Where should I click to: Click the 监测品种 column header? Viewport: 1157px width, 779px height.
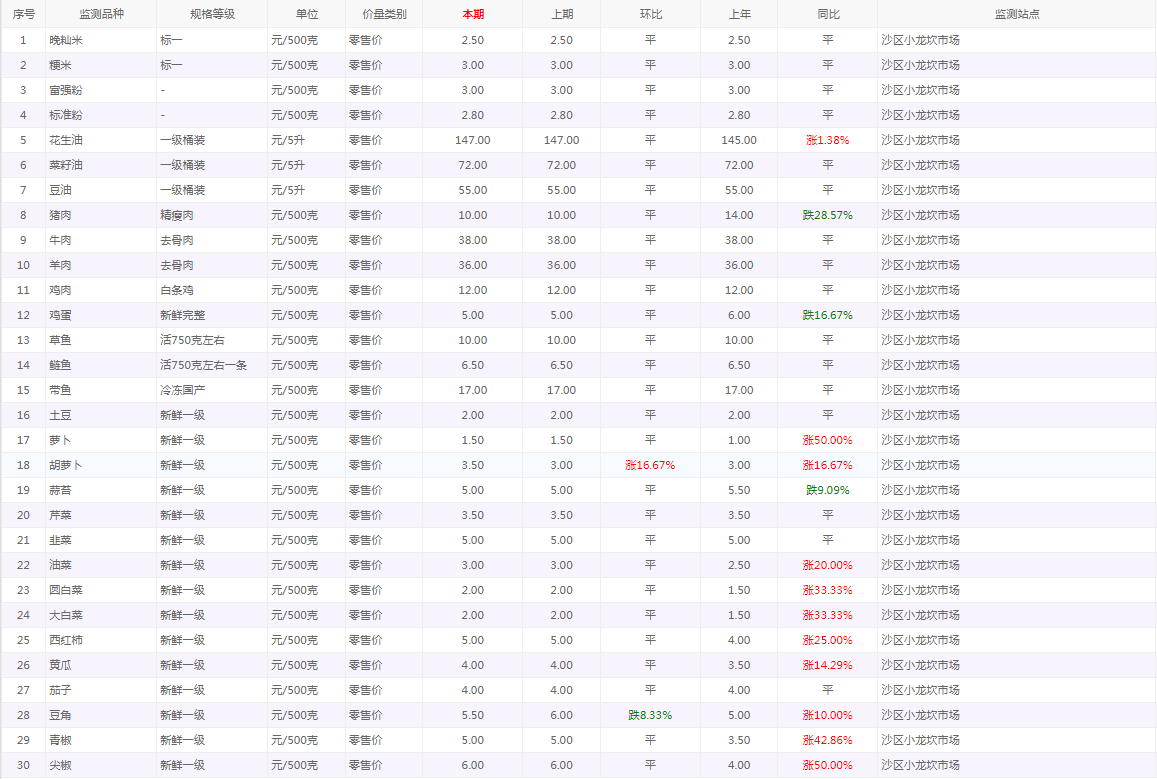coord(100,14)
